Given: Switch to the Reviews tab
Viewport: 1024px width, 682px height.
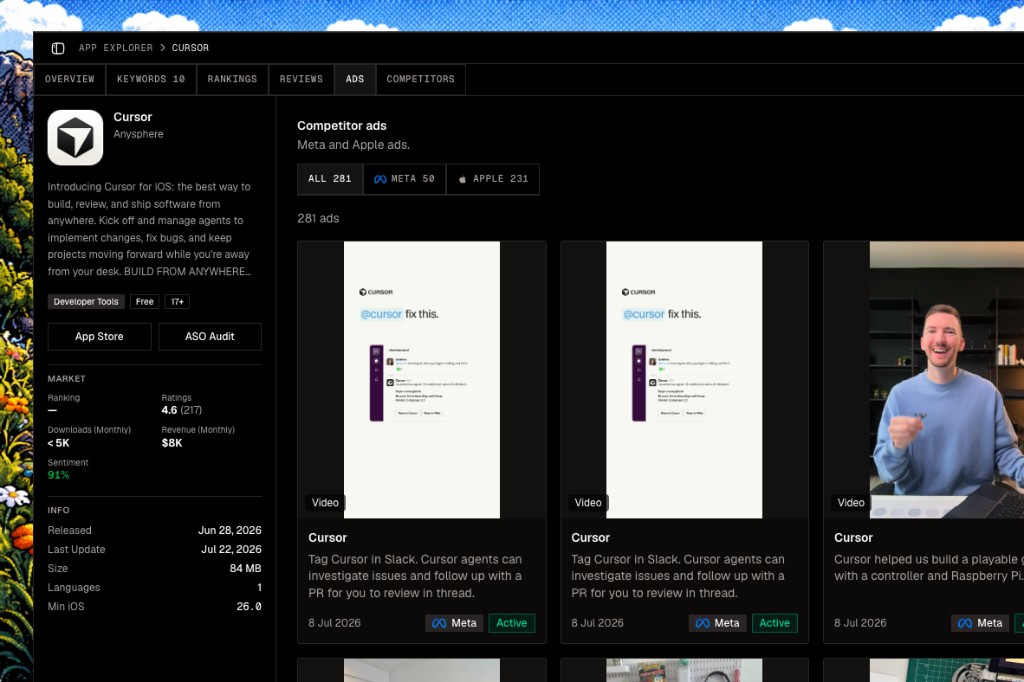Looking at the screenshot, I should pyautogui.click(x=301, y=79).
